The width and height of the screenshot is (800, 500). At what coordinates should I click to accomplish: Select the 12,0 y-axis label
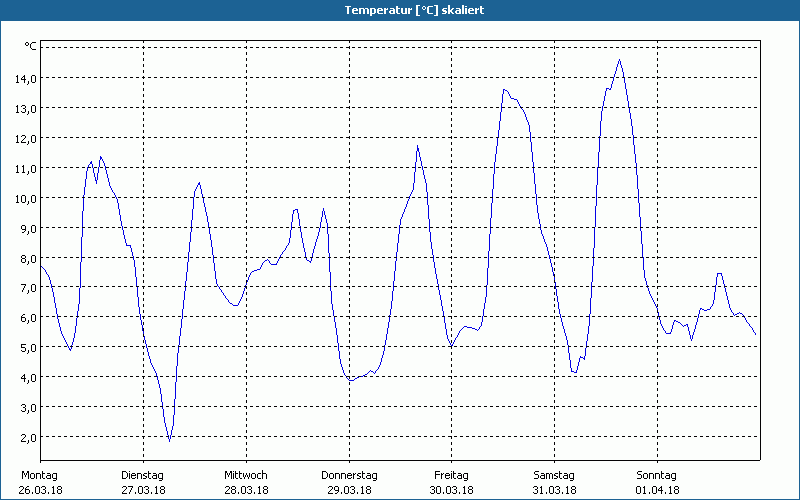(x=25, y=138)
